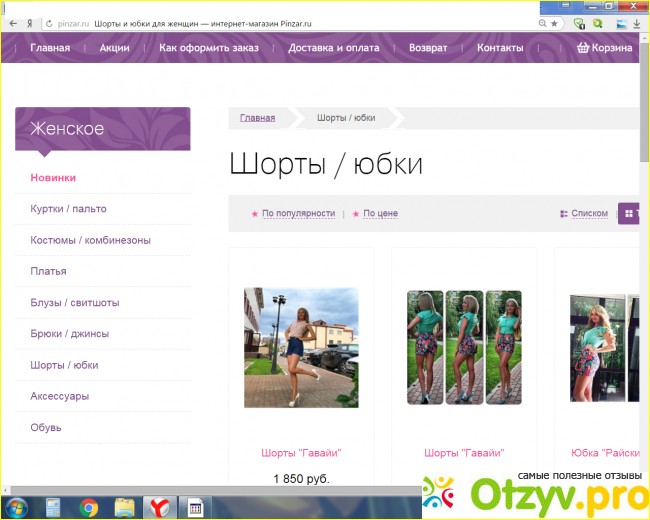Screen dimensions: 650x520
Task: Switch to grid tile view
Action: point(630,213)
